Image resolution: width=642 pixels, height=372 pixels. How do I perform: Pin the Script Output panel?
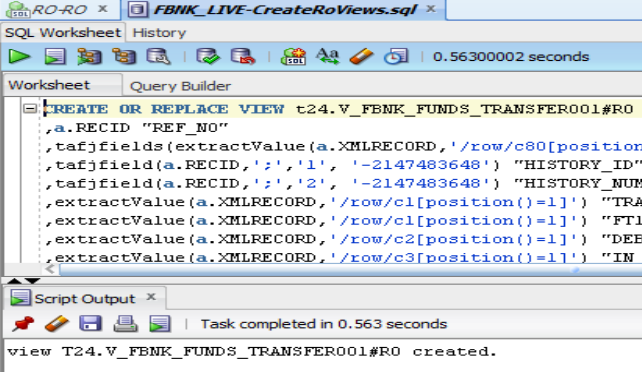pos(23,324)
